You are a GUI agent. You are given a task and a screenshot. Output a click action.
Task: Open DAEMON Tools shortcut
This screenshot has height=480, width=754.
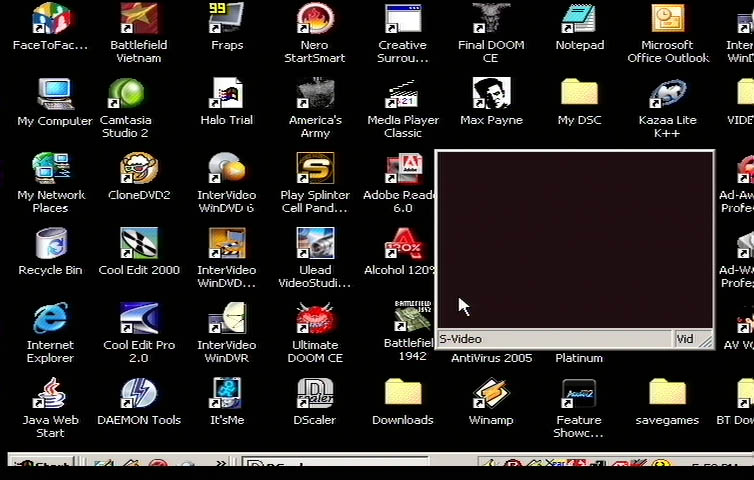pos(138,393)
